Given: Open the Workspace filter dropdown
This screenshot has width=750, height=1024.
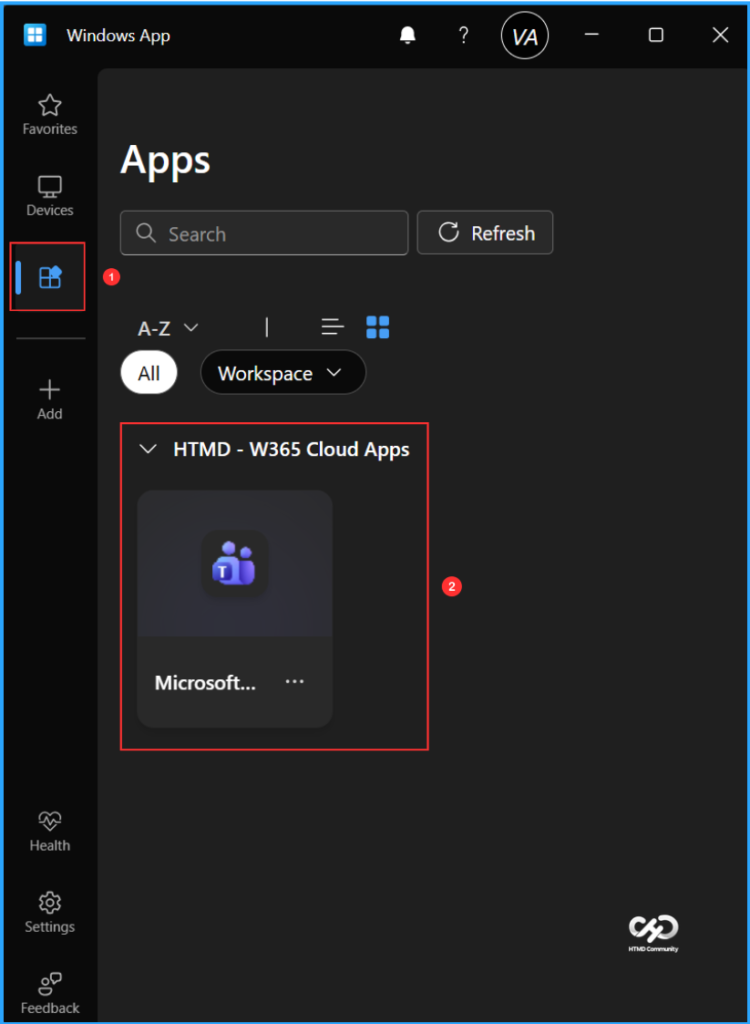Looking at the screenshot, I should (283, 373).
